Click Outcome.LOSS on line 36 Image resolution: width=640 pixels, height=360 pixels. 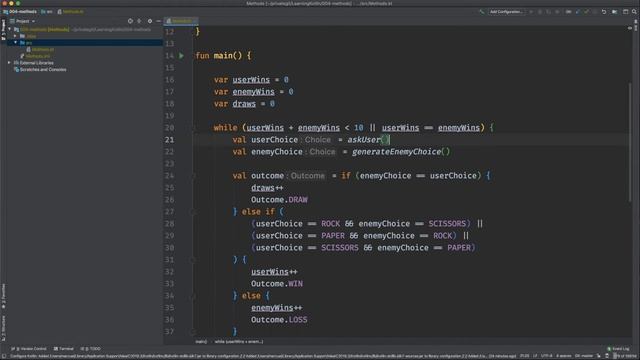[279, 320]
